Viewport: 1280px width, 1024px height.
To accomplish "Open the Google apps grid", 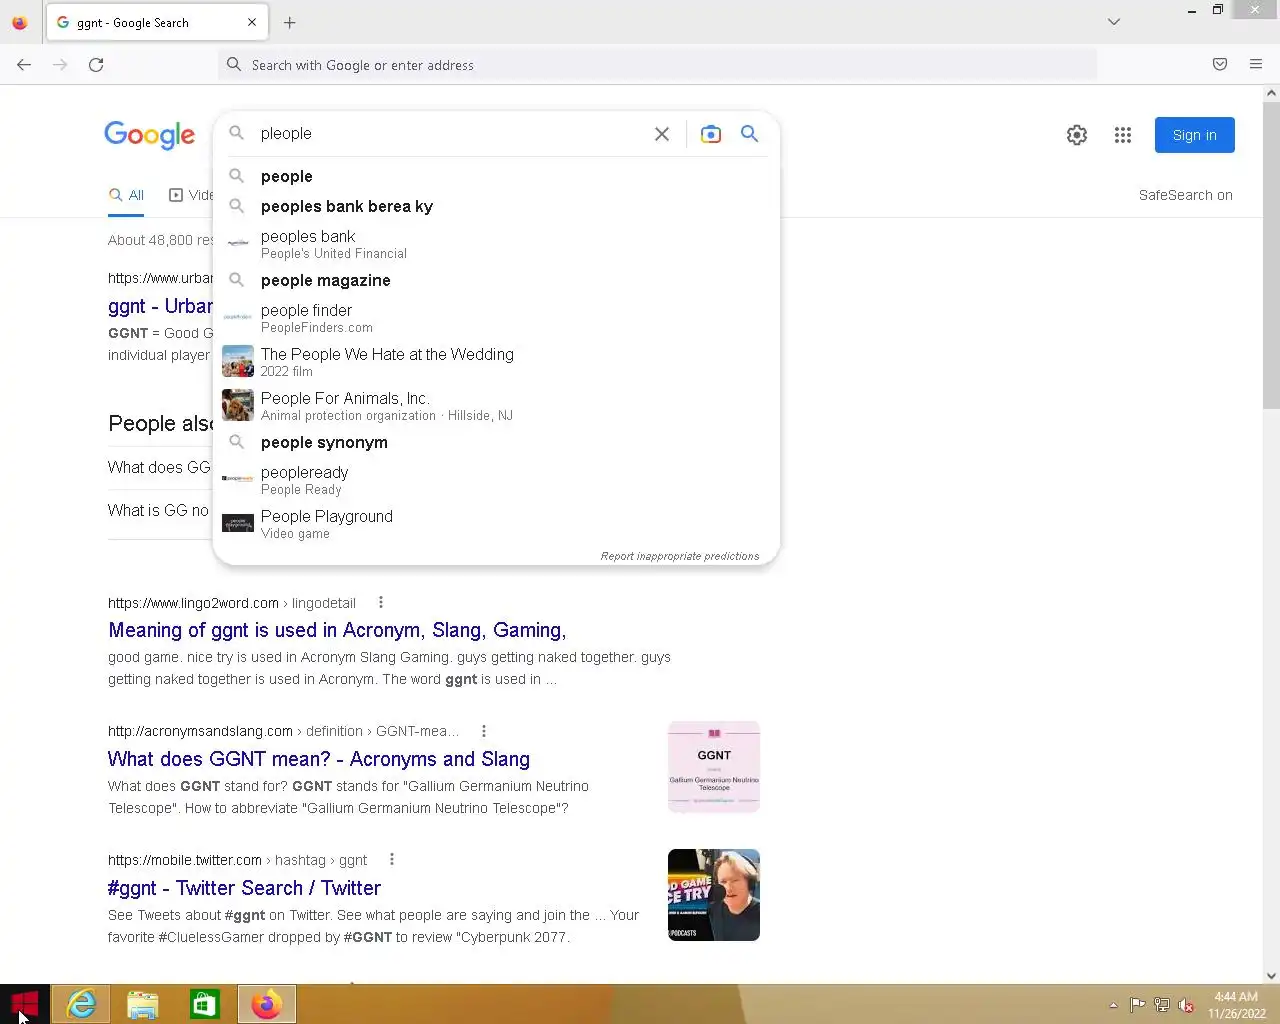I will coord(1123,135).
